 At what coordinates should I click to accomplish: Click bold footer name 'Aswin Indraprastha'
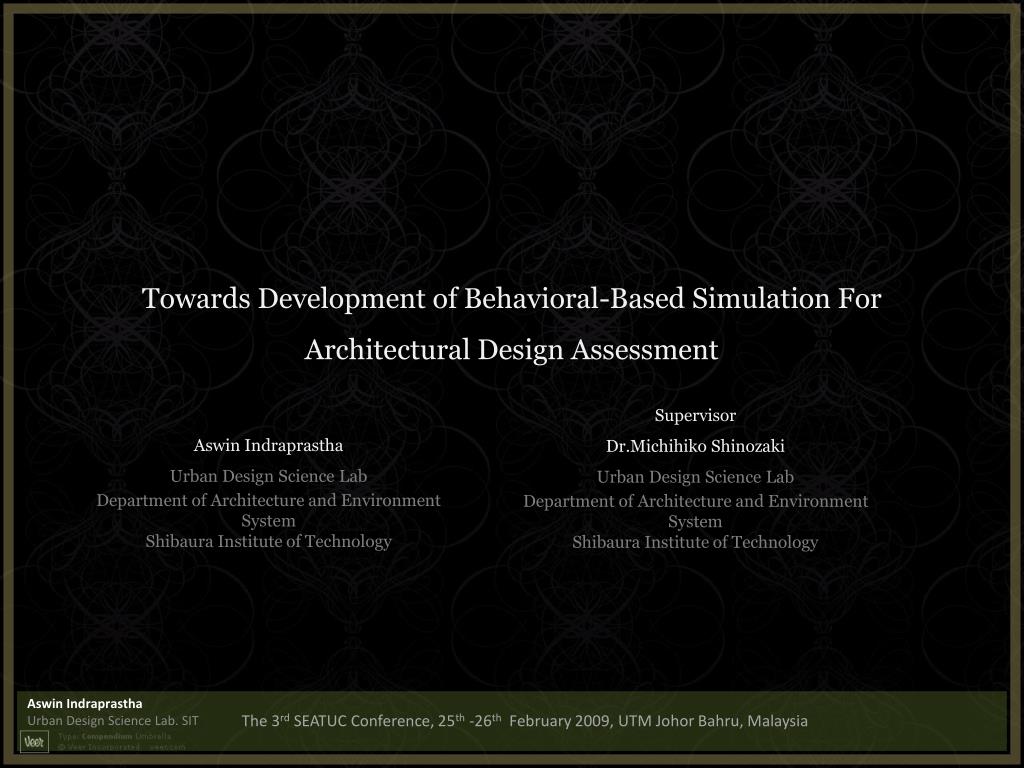click(x=84, y=704)
